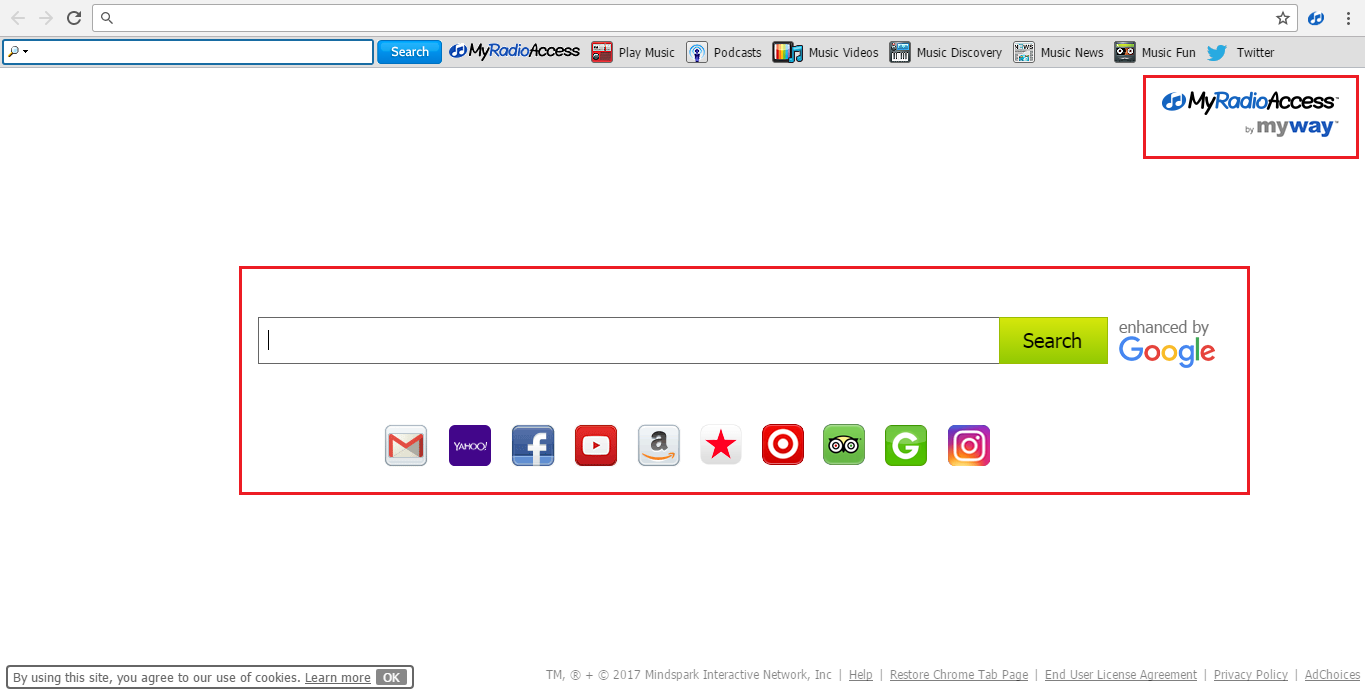Screen dimensions: 1365x698
Task: Reload the page with the refresh icon
Action: coord(74,18)
